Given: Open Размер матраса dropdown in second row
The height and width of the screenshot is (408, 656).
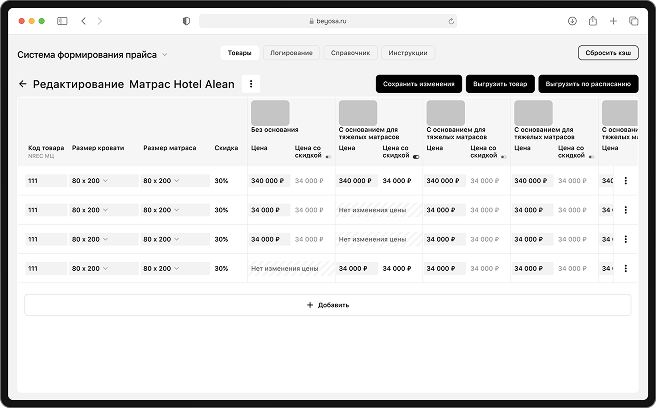Looking at the screenshot, I should tap(175, 210).
